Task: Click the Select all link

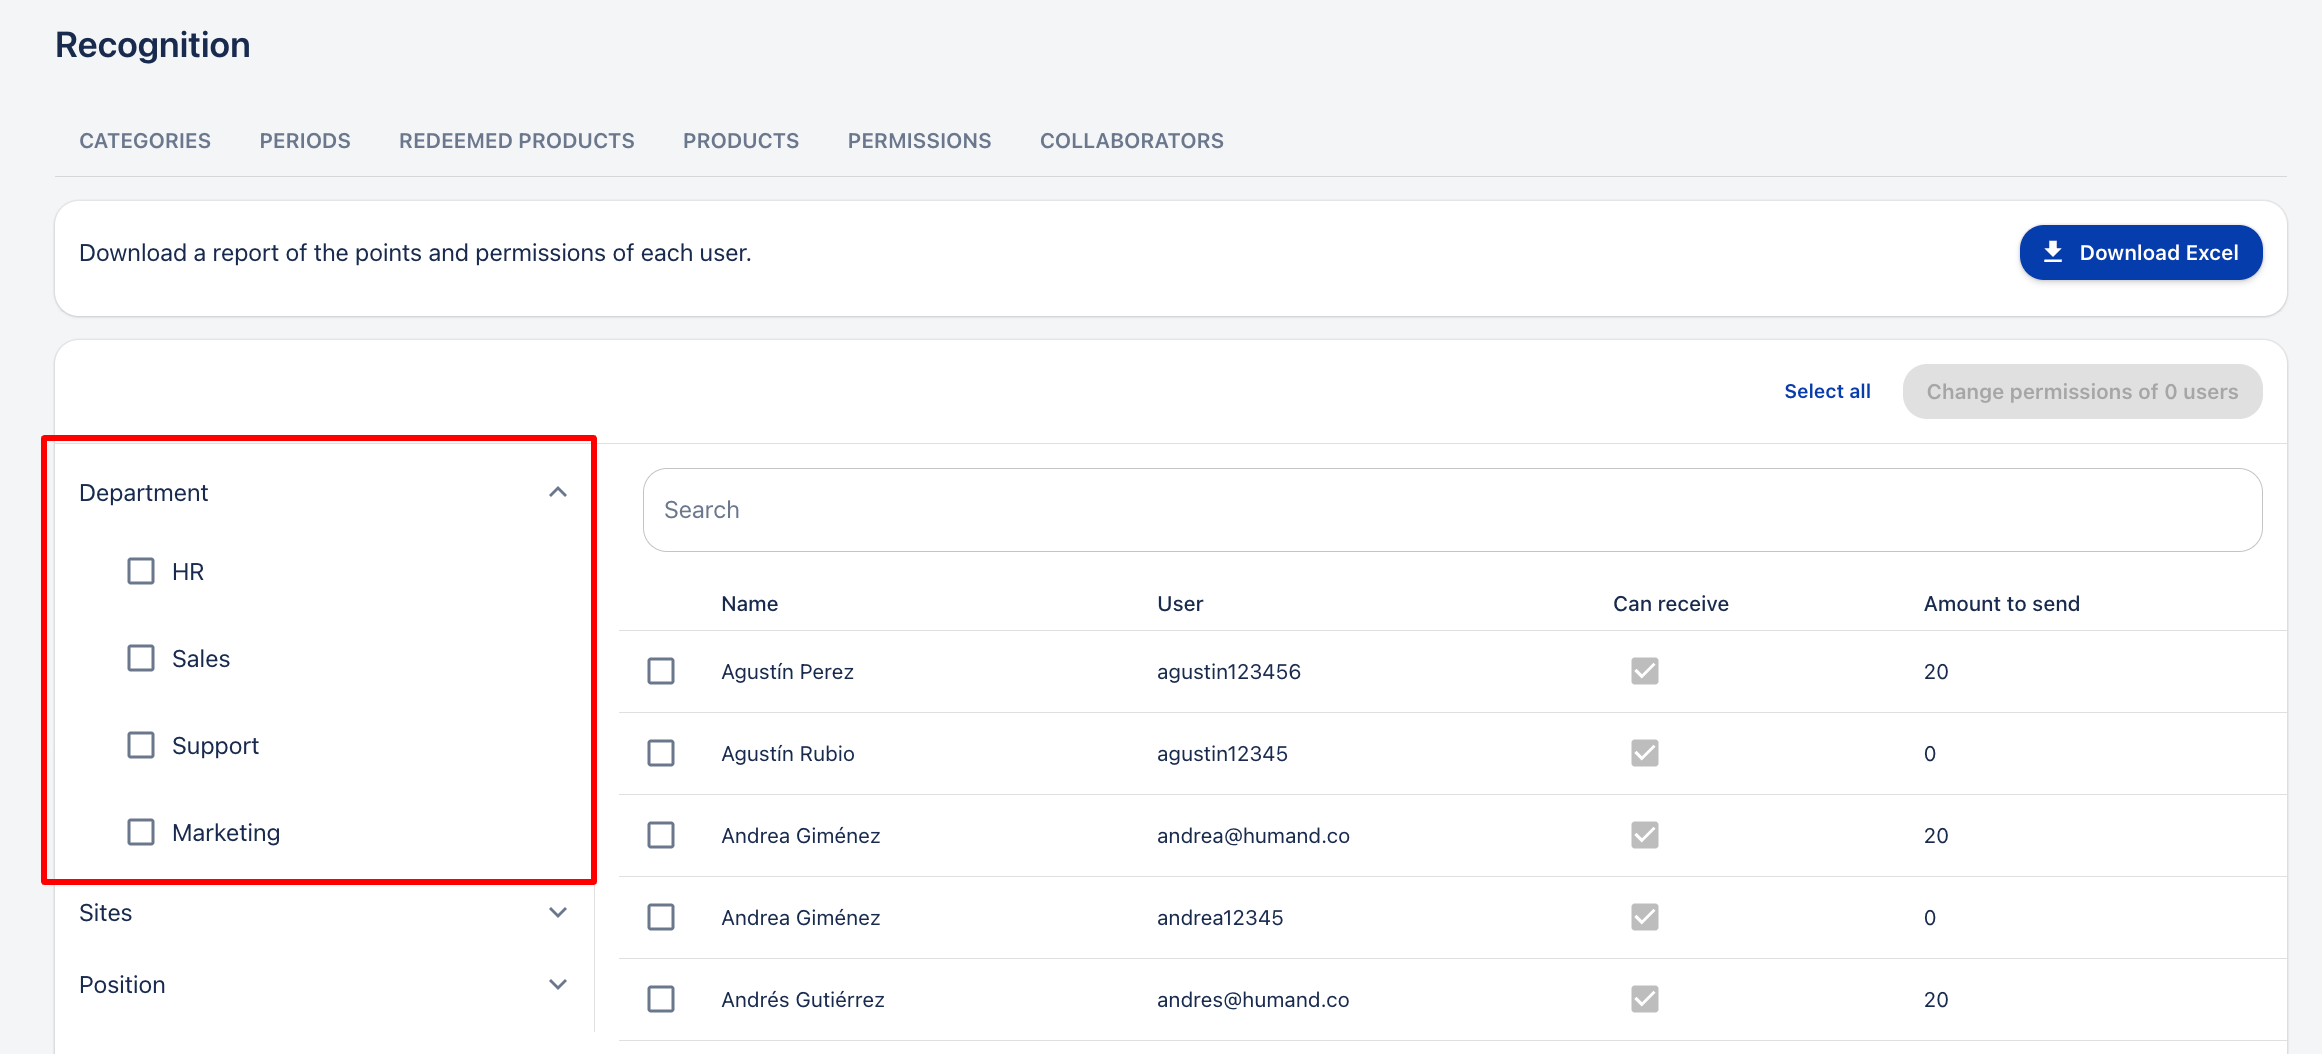Action: click(1826, 391)
